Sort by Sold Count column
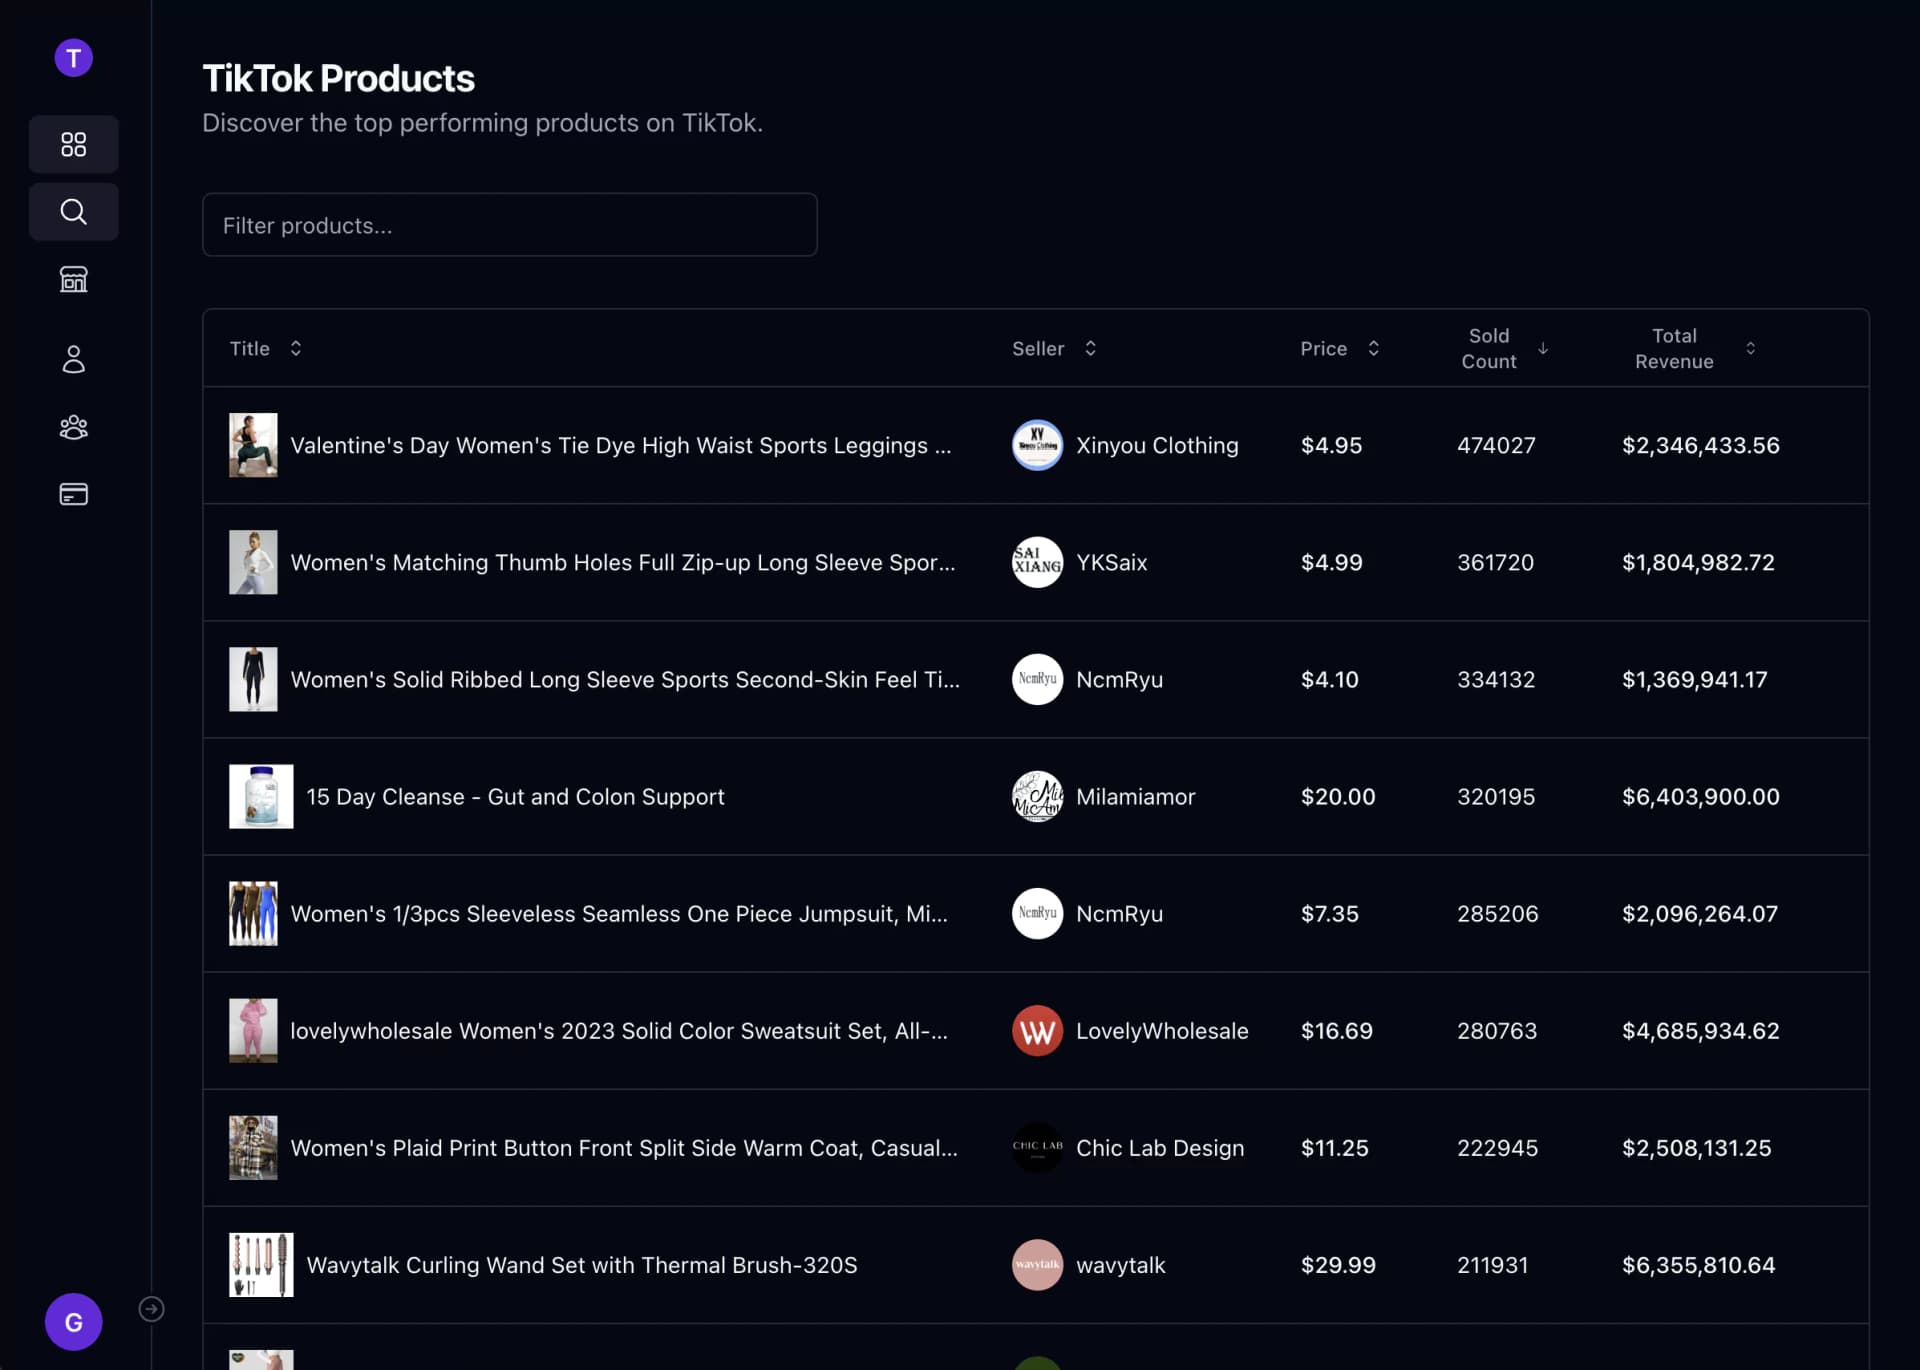The image size is (1920, 1370). point(1504,348)
